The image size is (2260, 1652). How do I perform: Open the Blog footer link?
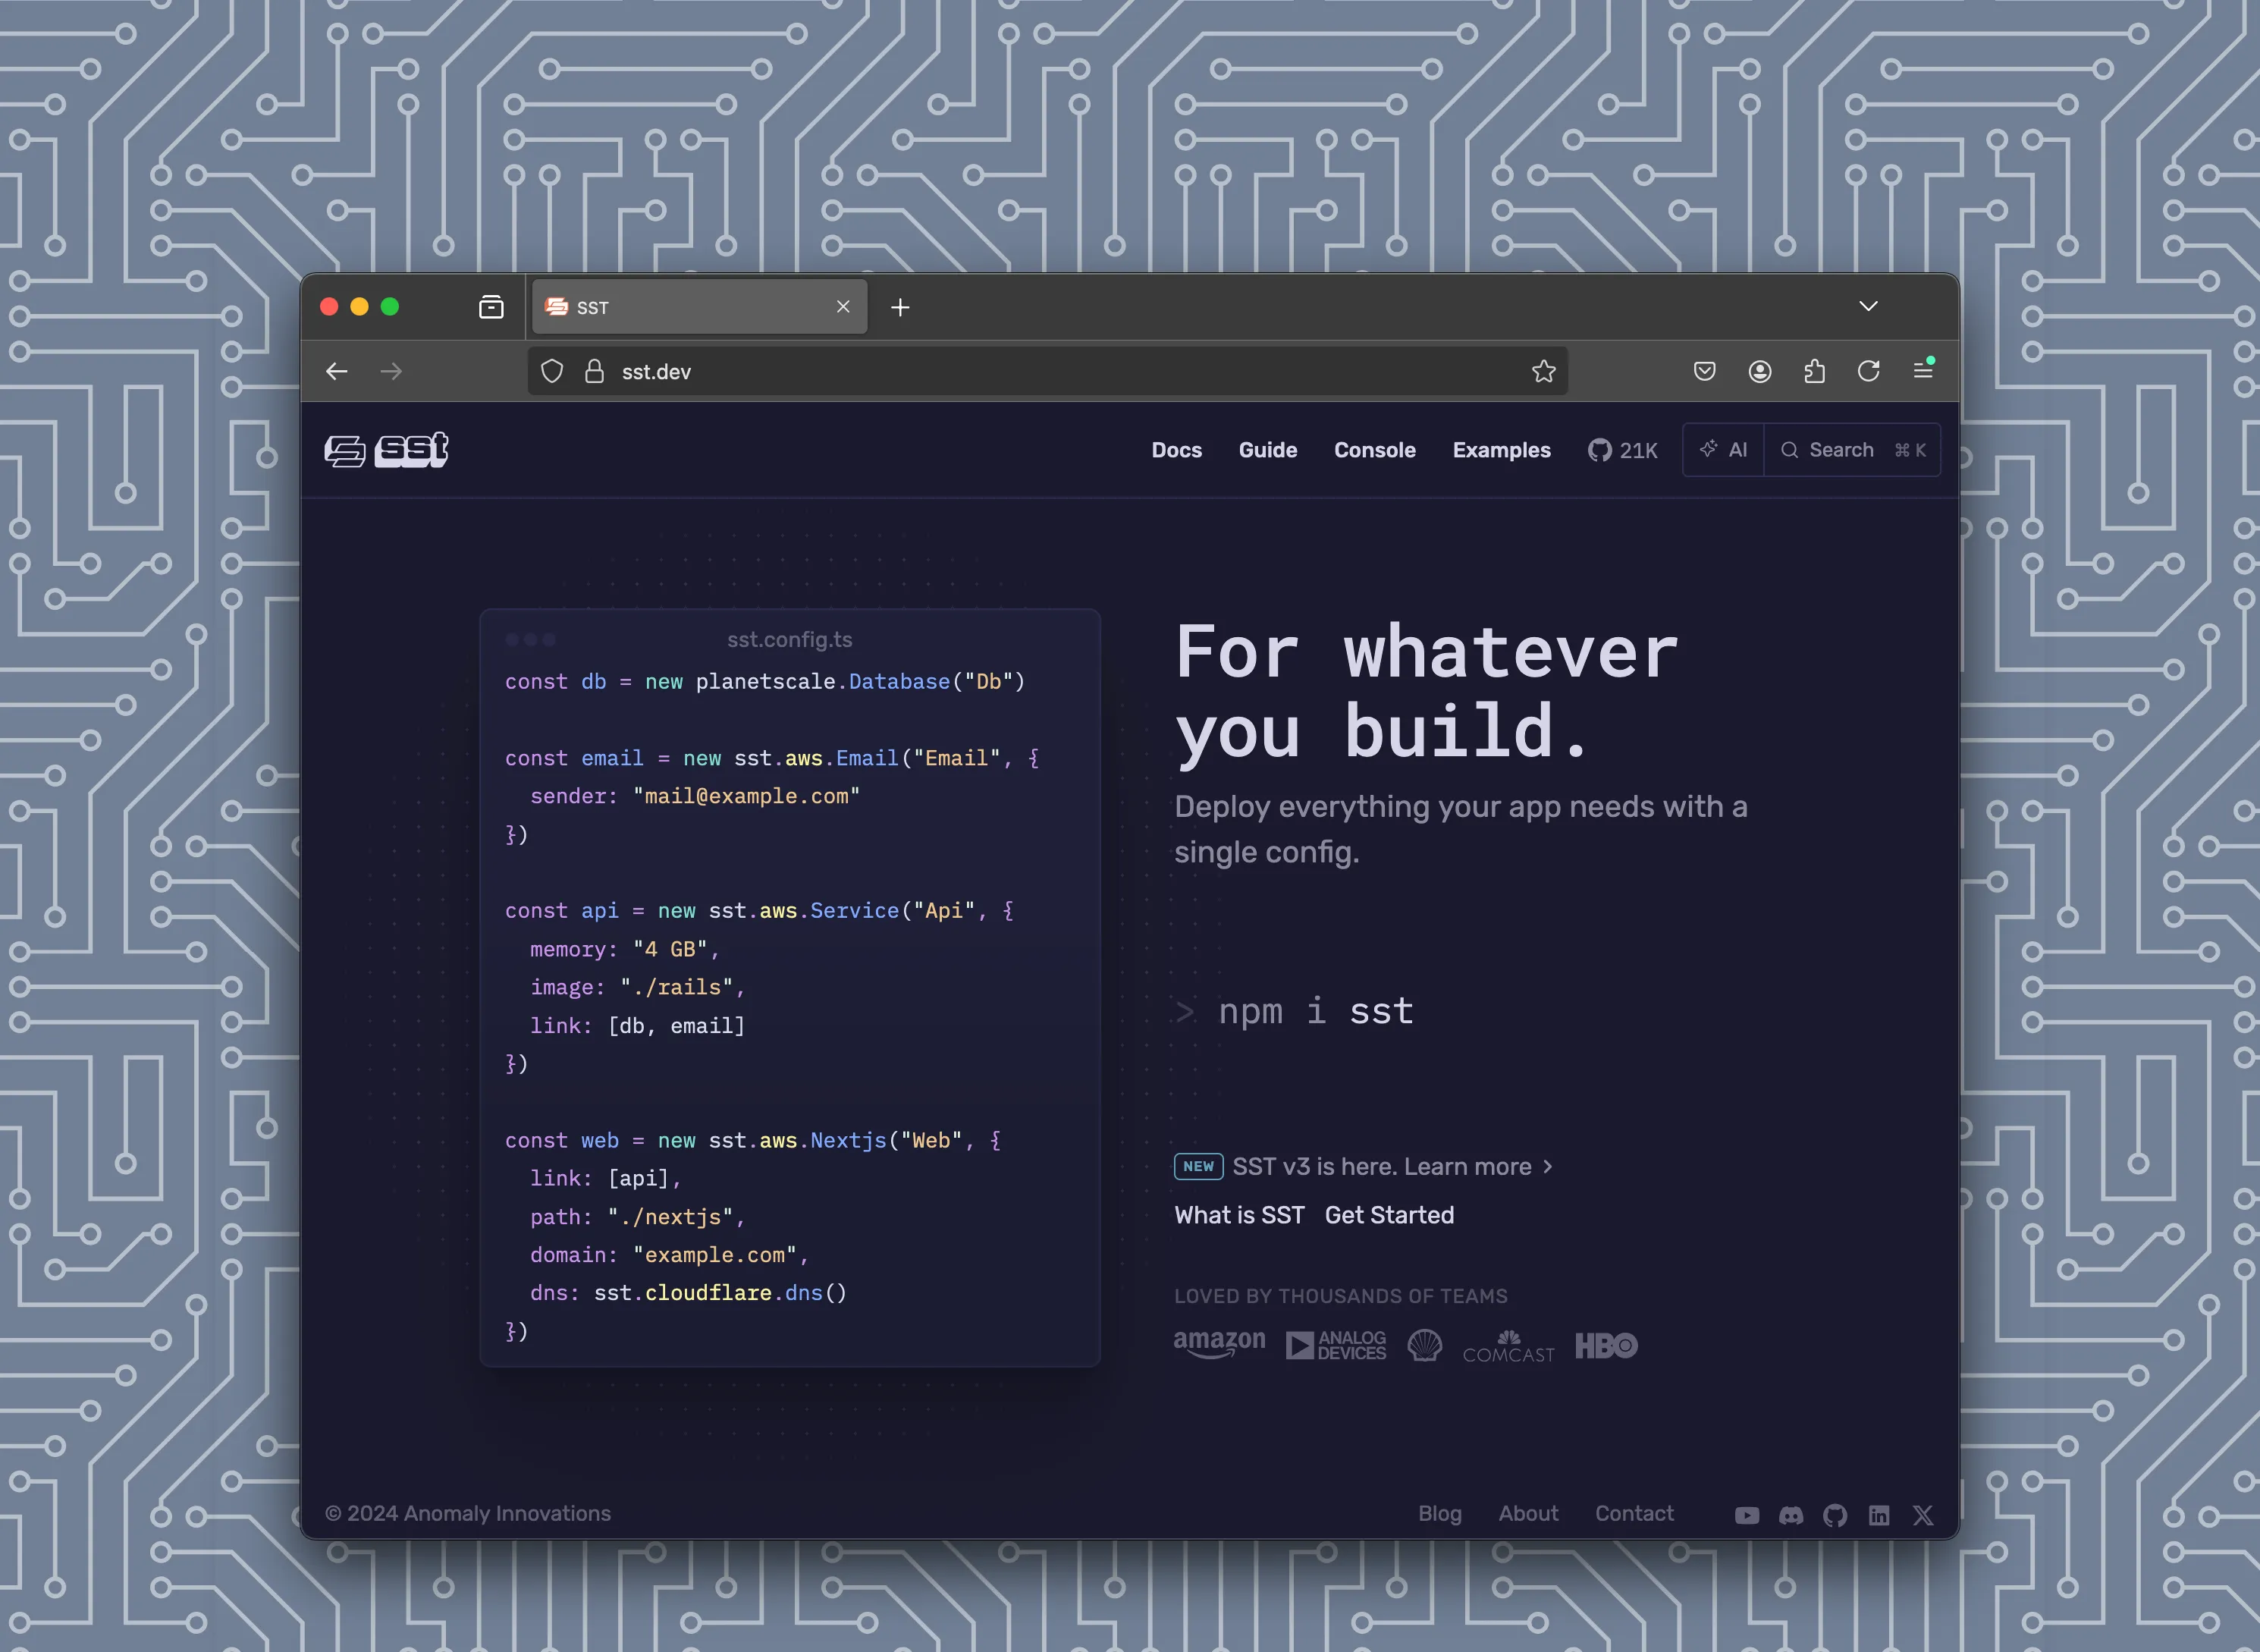[1439, 1513]
